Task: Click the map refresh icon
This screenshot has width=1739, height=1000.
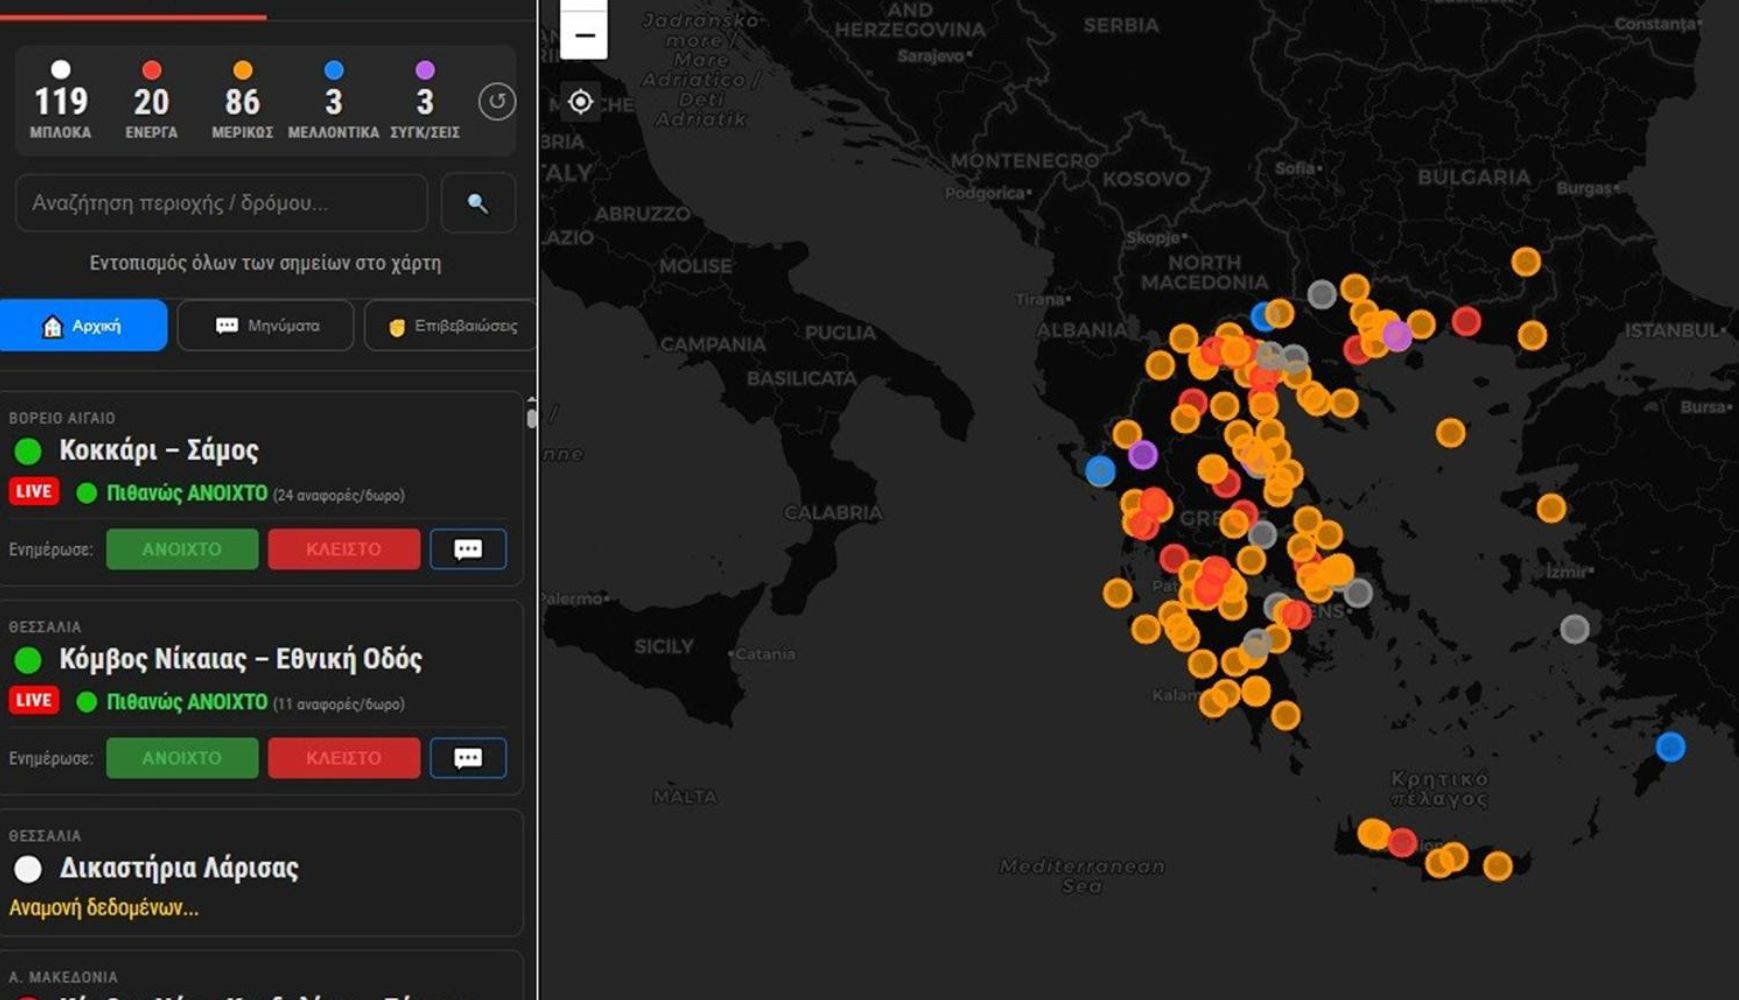Action: click(497, 101)
